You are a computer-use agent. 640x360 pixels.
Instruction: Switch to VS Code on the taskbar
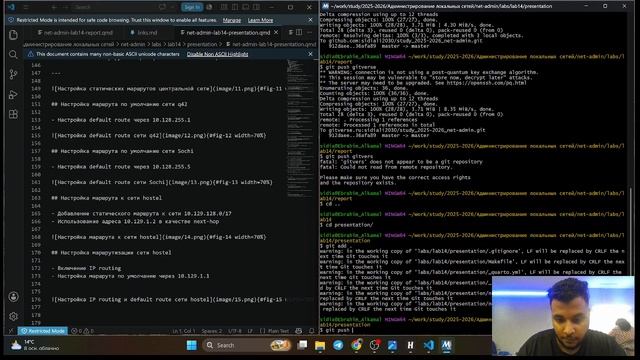pyautogui.click(x=429, y=345)
